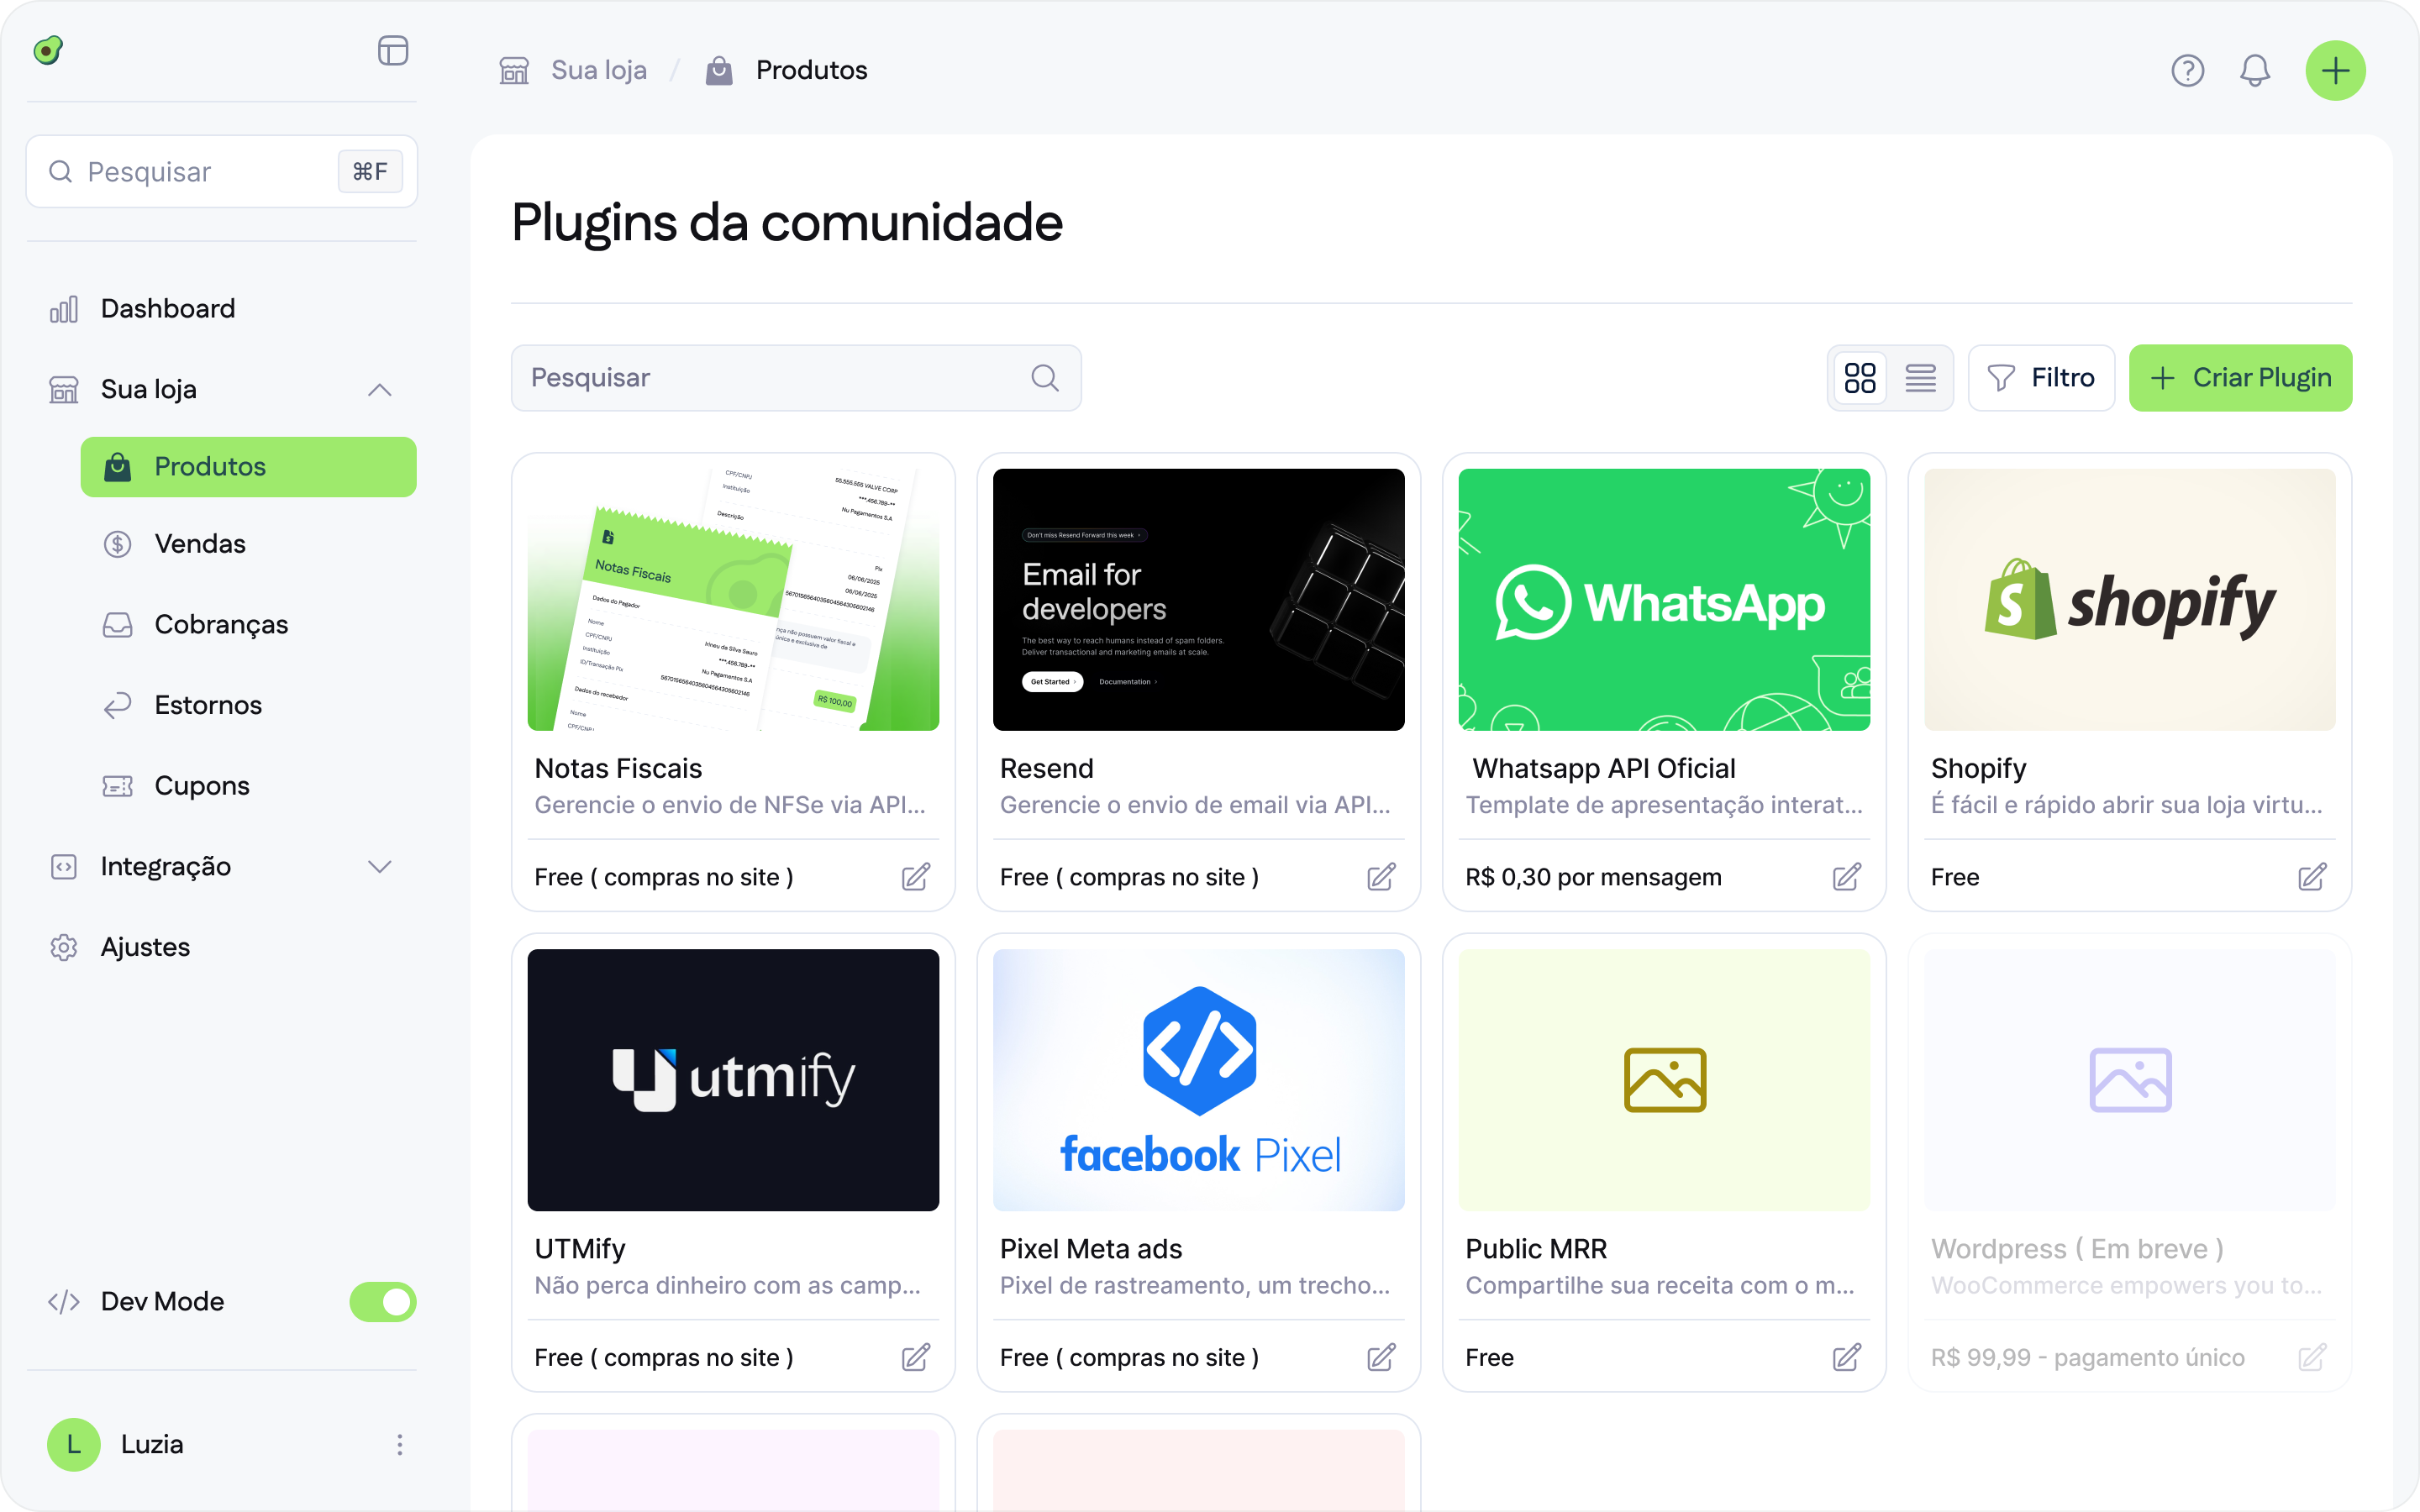Click the Cupons ticket icon
This screenshot has height=1512, width=2420.
(118, 786)
